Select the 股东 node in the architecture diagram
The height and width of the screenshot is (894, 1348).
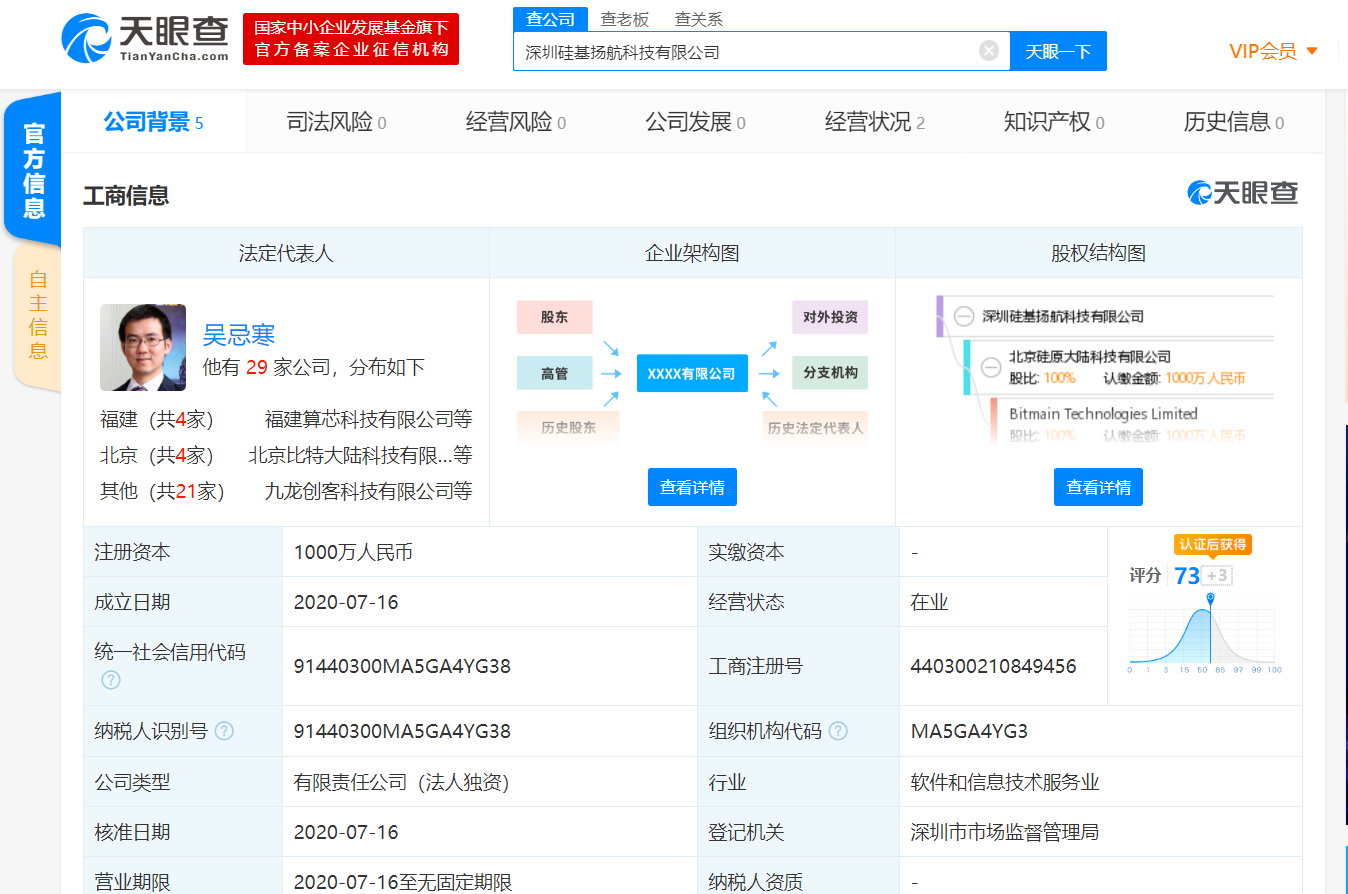(x=554, y=316)
